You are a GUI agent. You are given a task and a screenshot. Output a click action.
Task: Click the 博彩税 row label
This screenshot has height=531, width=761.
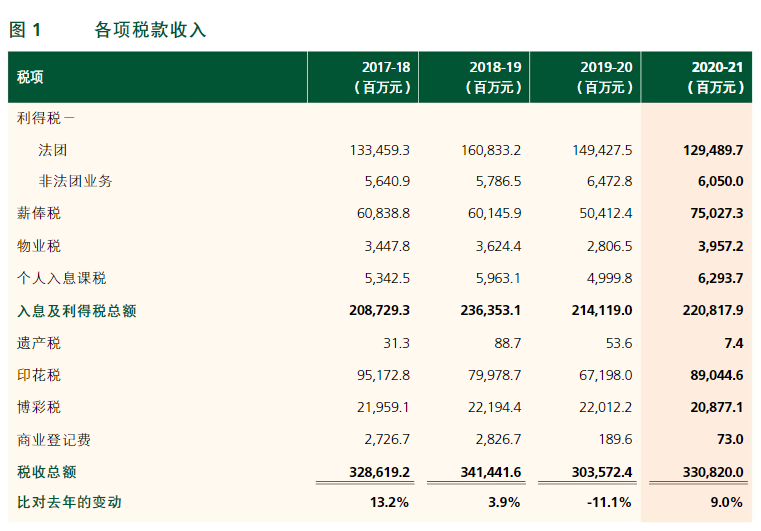pyautogui.click(x=39, y=407)
